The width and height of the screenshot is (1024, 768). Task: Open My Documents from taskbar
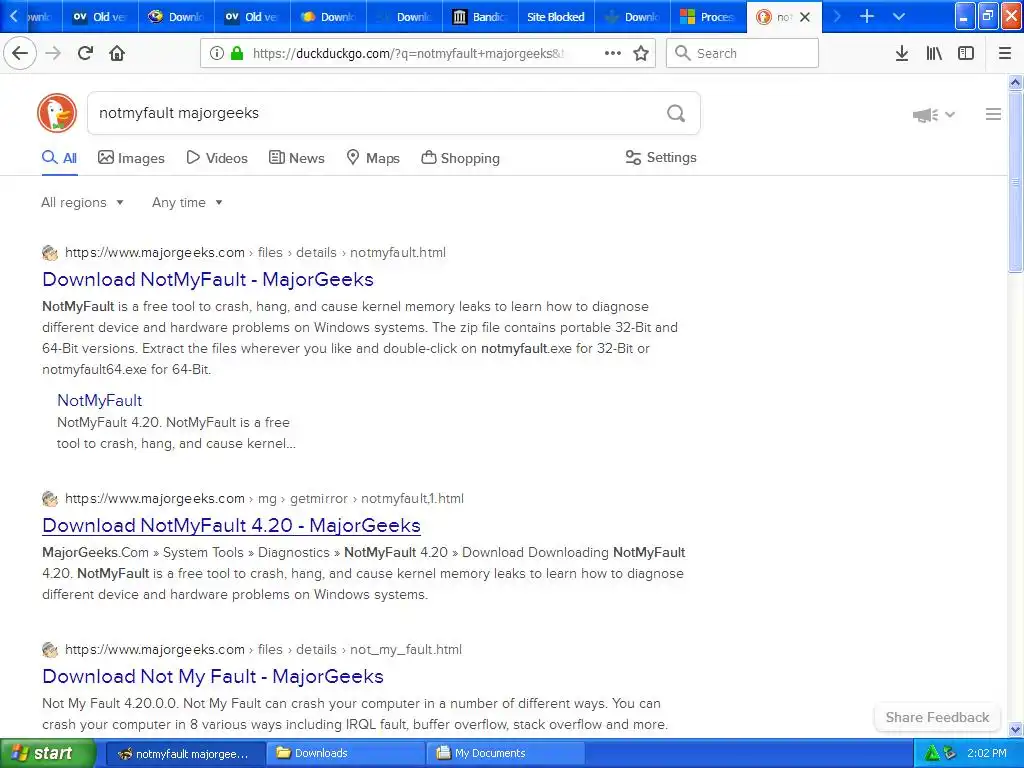click(506, 754)
